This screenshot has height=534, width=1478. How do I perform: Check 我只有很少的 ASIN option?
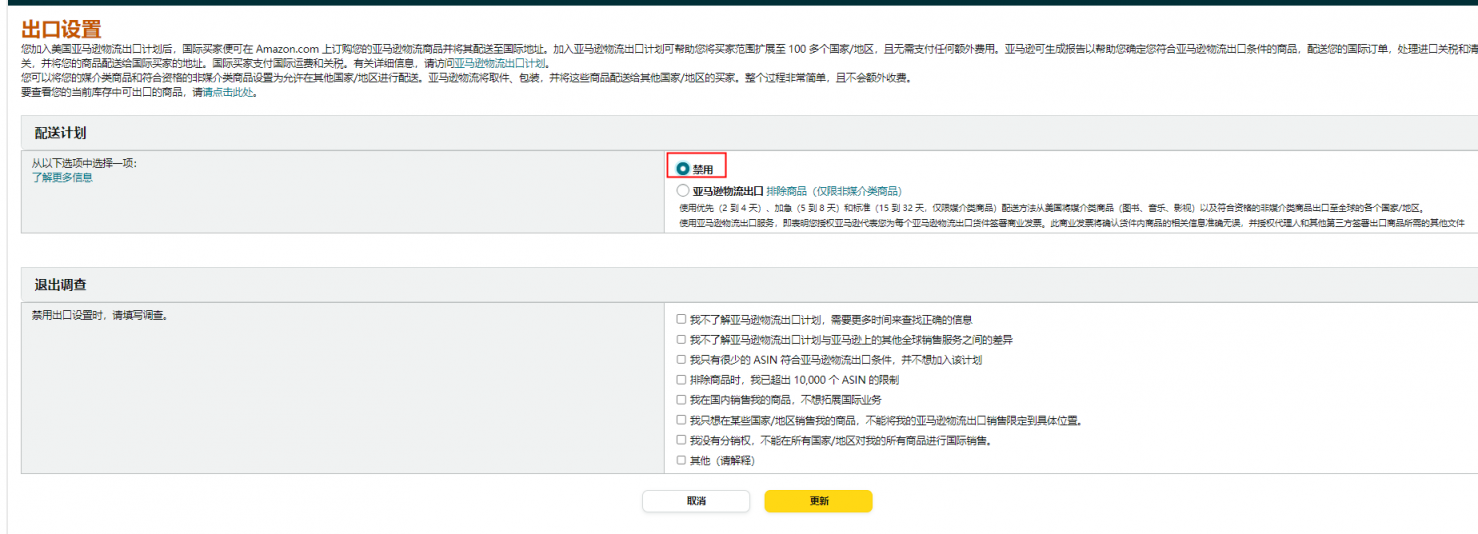[x=681, y=360]
